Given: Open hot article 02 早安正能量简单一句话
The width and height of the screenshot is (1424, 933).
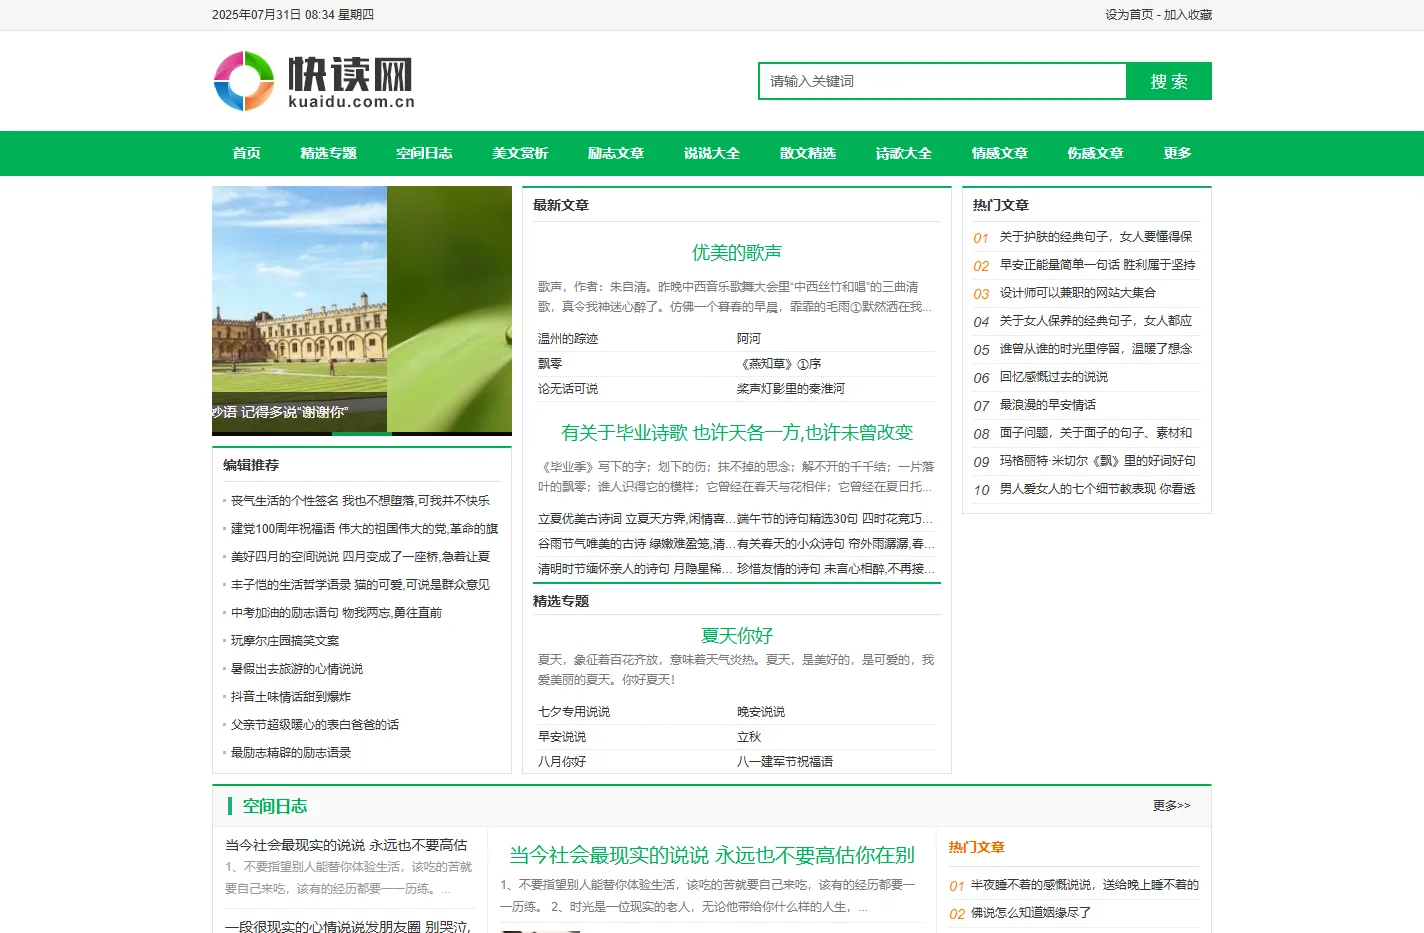Looking at the screenshot, I should click(x=1097, y=265).
